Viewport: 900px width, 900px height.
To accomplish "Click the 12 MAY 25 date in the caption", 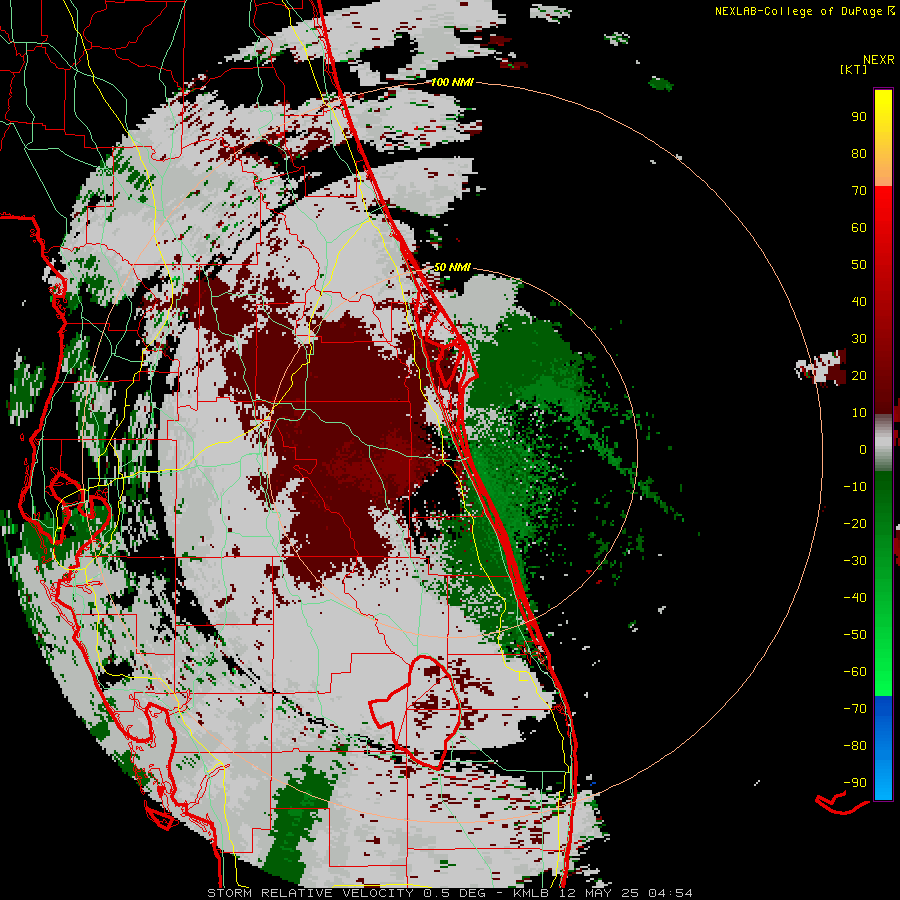I will tap(598, 893).
